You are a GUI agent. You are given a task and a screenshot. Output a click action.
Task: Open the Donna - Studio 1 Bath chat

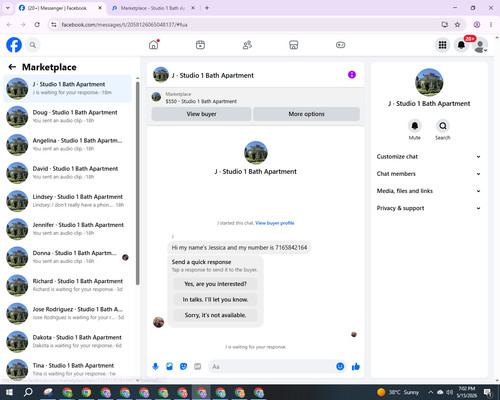click(x=67, y=257)
